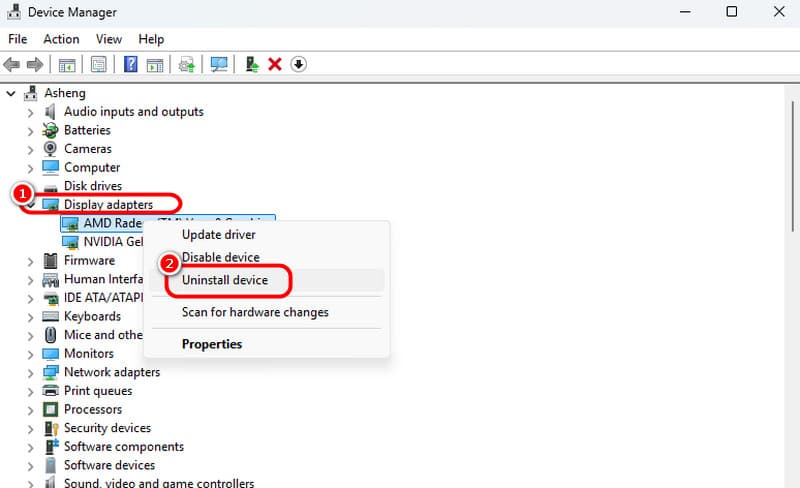Image resolution: width=800 pixels, height=488 pixels.
Task: Select the NVIDIA GeForce adapter entry
Action: pyautogui.click(x=112, y=242)
